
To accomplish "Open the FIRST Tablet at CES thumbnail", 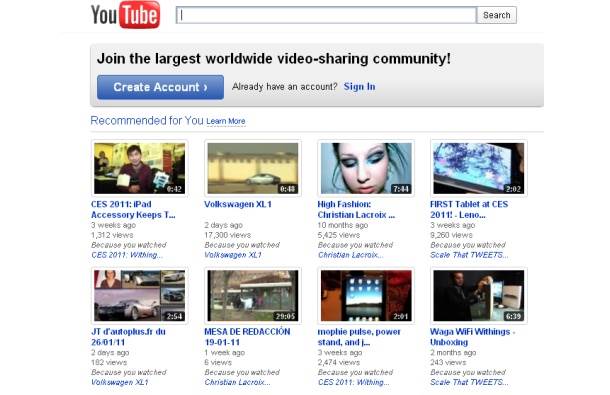I will pos(479,168).
